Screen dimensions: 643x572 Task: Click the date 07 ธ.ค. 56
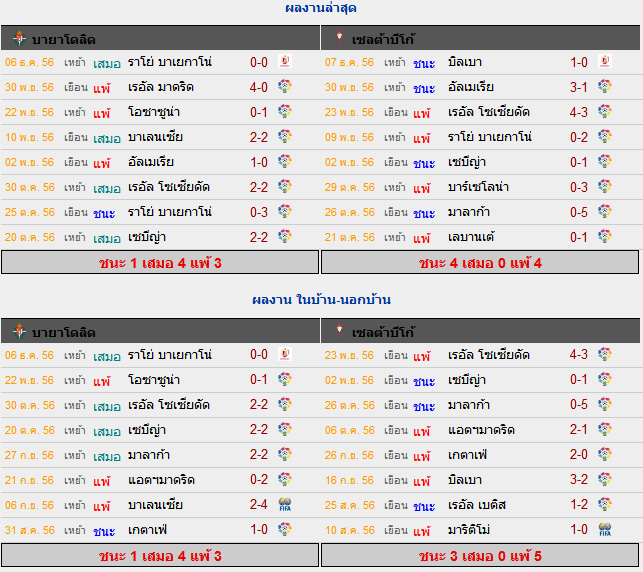click(x=349, y=62)
